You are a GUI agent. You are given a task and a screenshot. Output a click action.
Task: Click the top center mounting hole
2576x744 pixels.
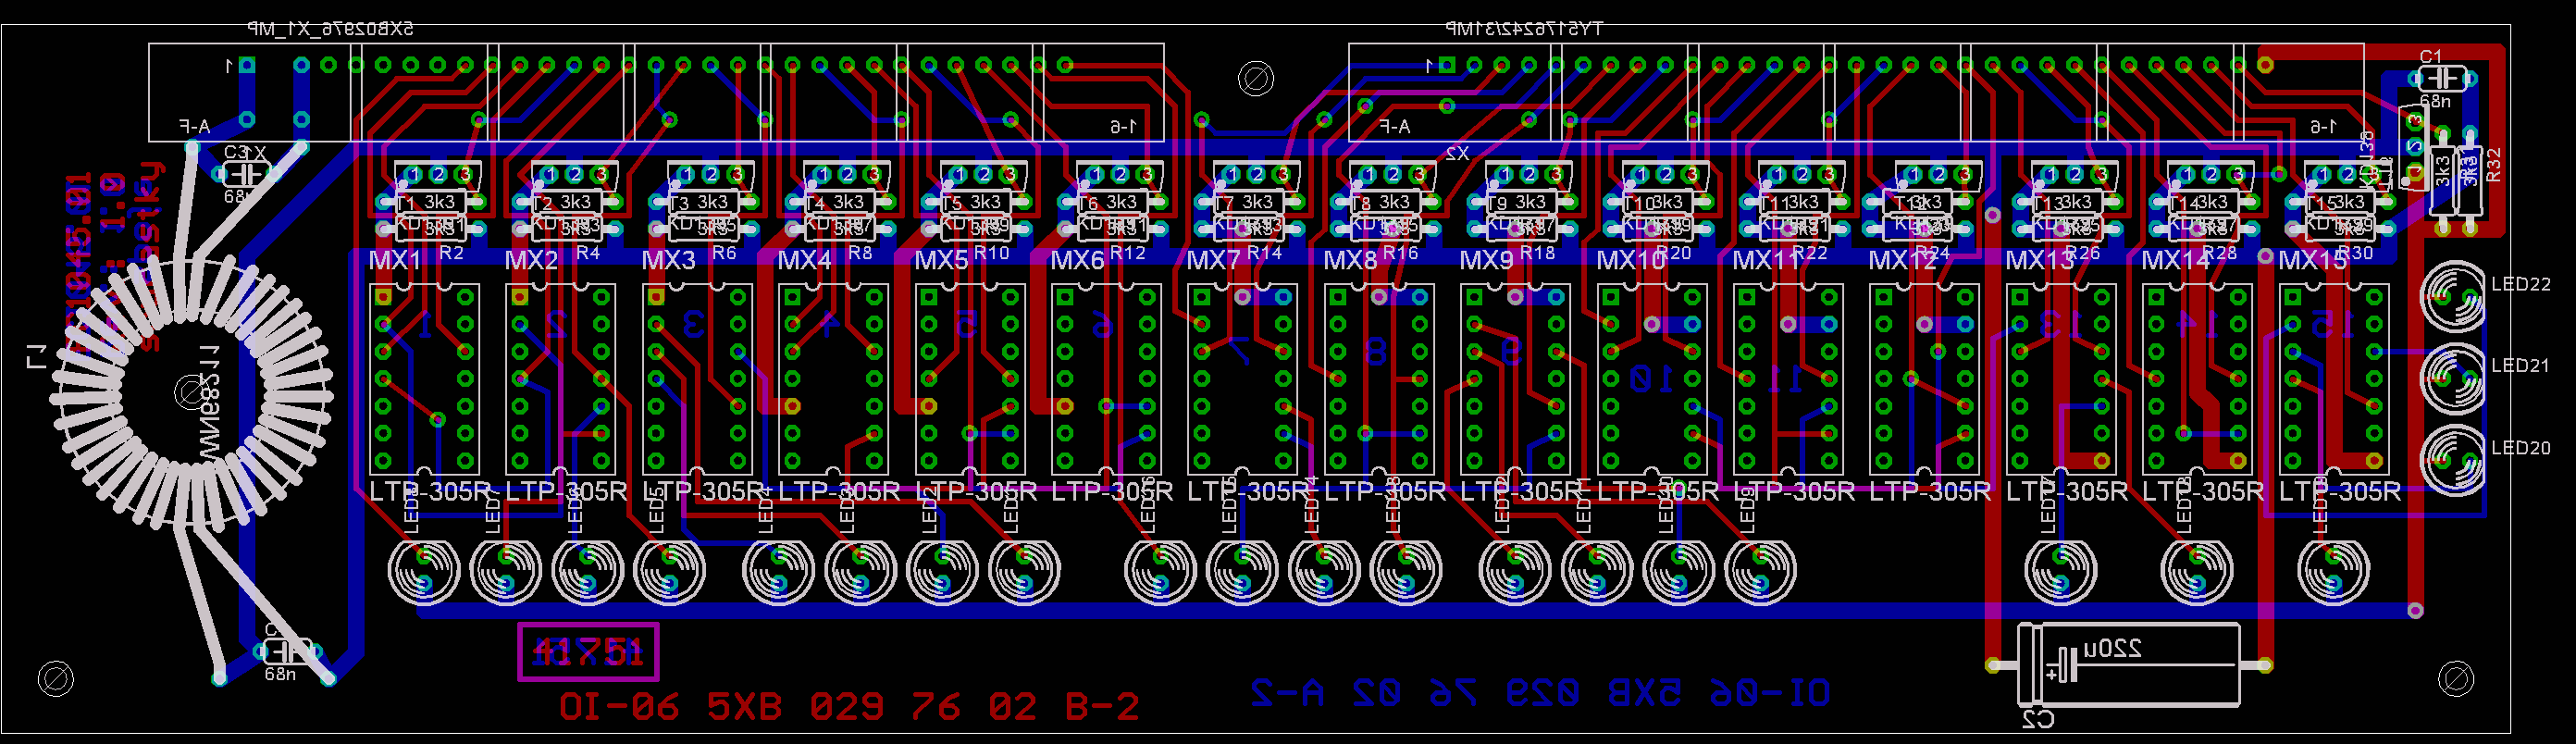click(1255, 78)
